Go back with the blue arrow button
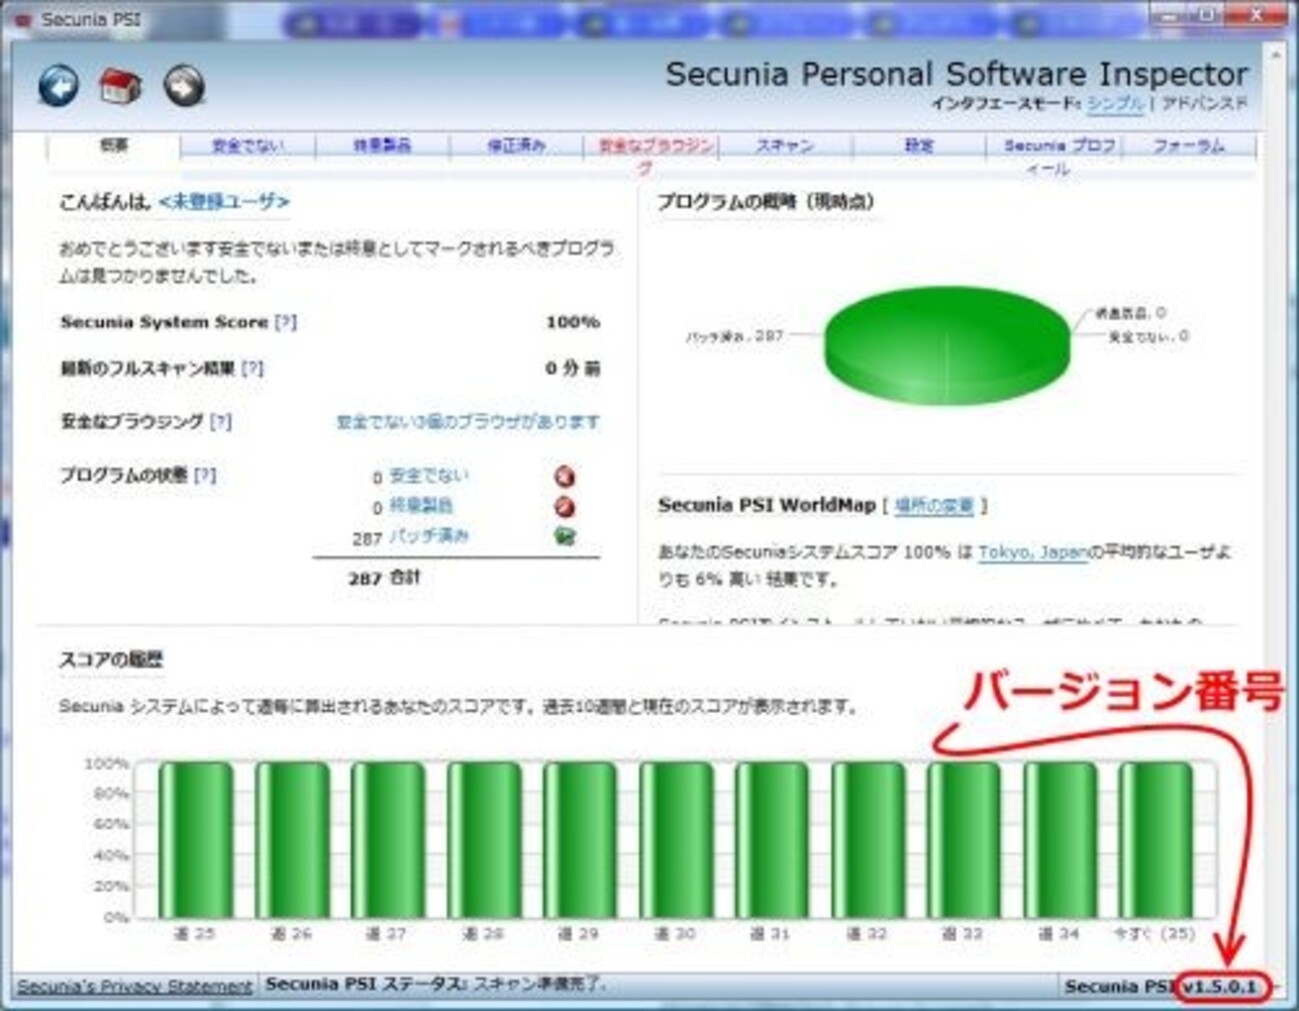Viewport: 1299px width, 1011px height. [x=58, y=86]
